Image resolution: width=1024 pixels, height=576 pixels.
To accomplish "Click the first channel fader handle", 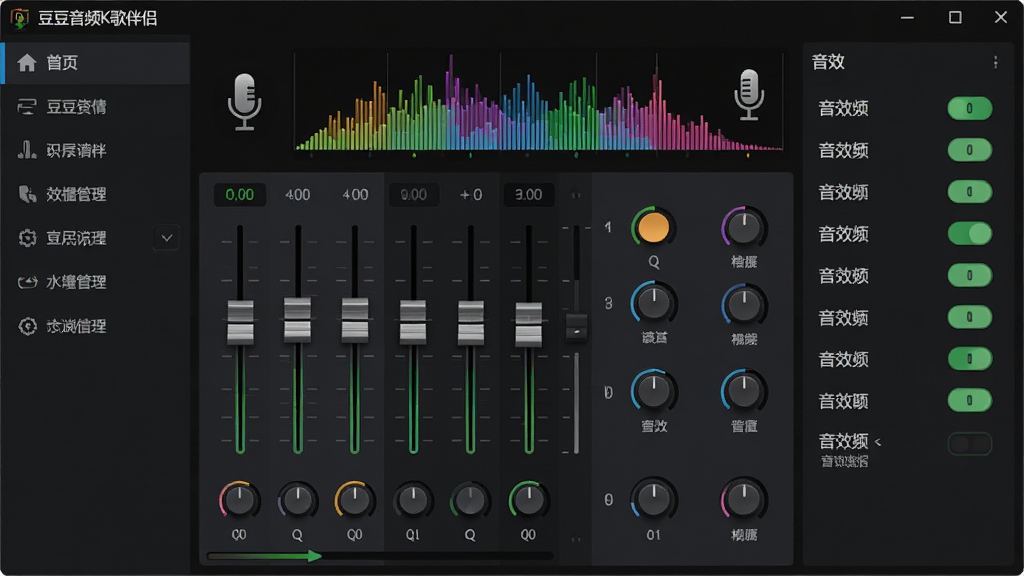I will [240, 321].
